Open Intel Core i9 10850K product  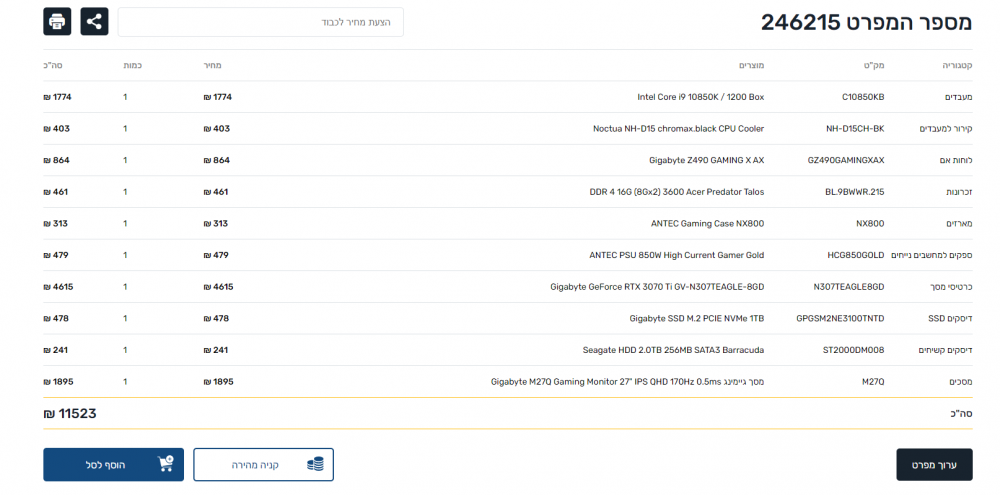(700, 97)
